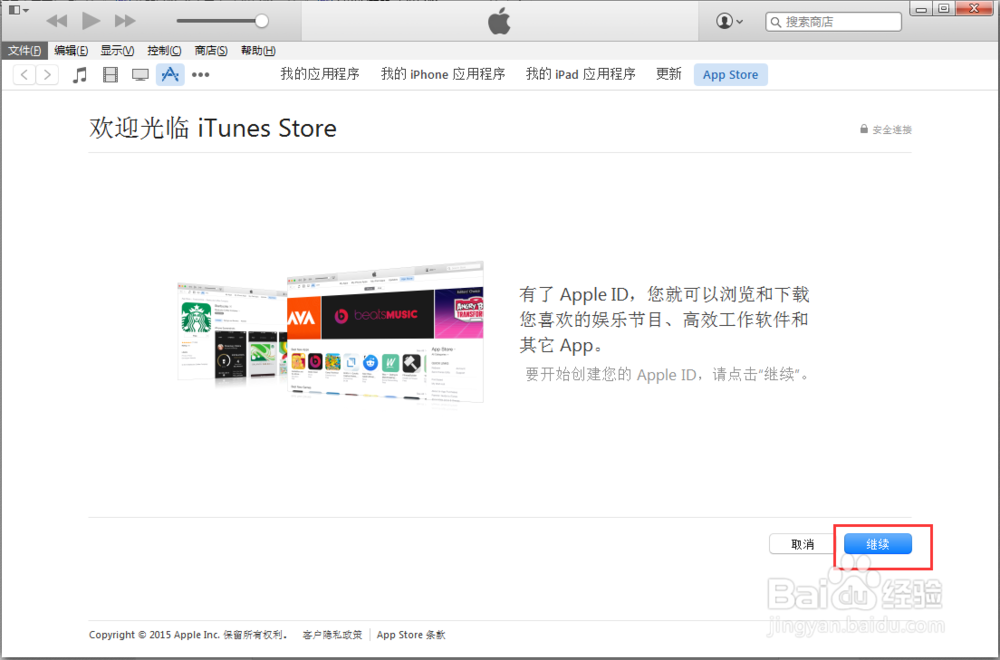Open the 显示(V) menu
Screen dimensions: 1000x660
click(x=117, y=50)
